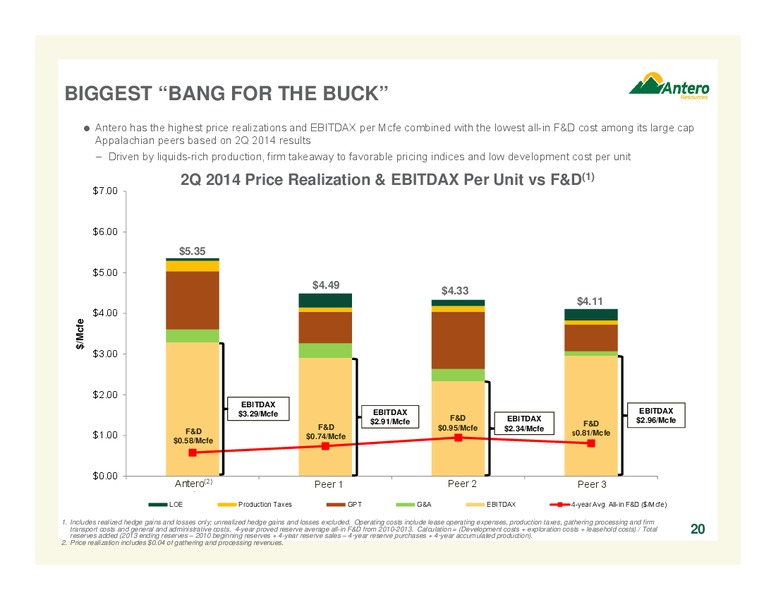Click the F&D $0.58/Mcfe label
This screenshot has width=776, height=600.
[x=193, y=436]
